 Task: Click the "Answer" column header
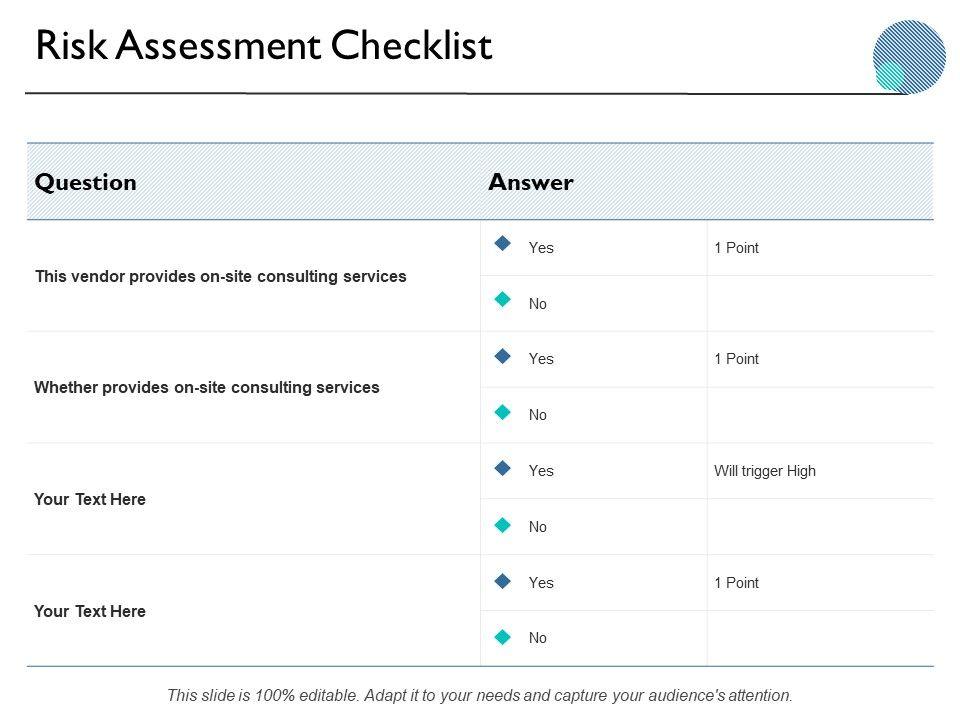coord(530,182)
